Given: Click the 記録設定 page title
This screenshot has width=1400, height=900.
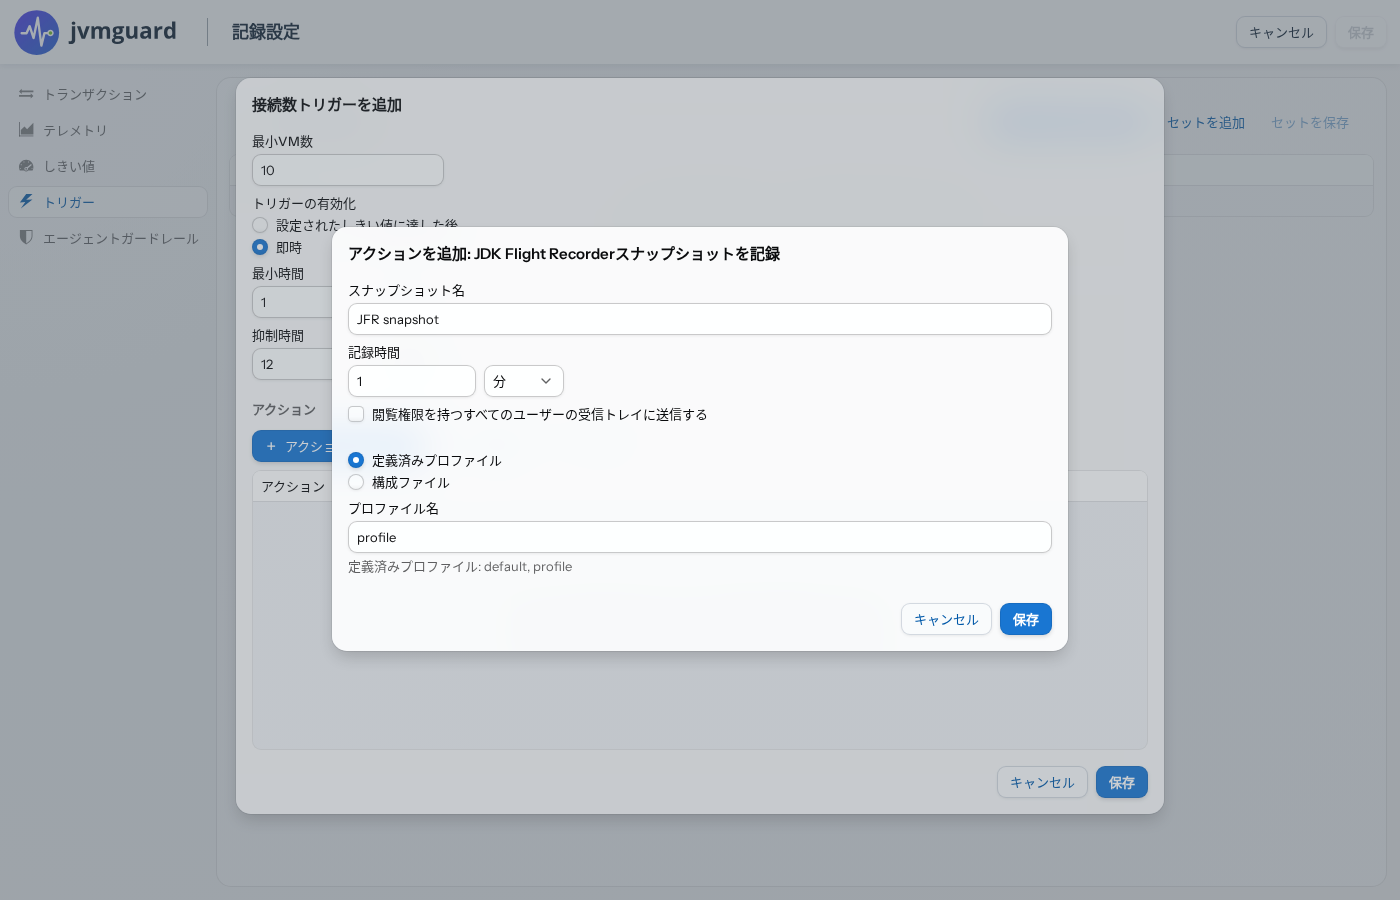Looking at the screenshot, I should 266,32.
